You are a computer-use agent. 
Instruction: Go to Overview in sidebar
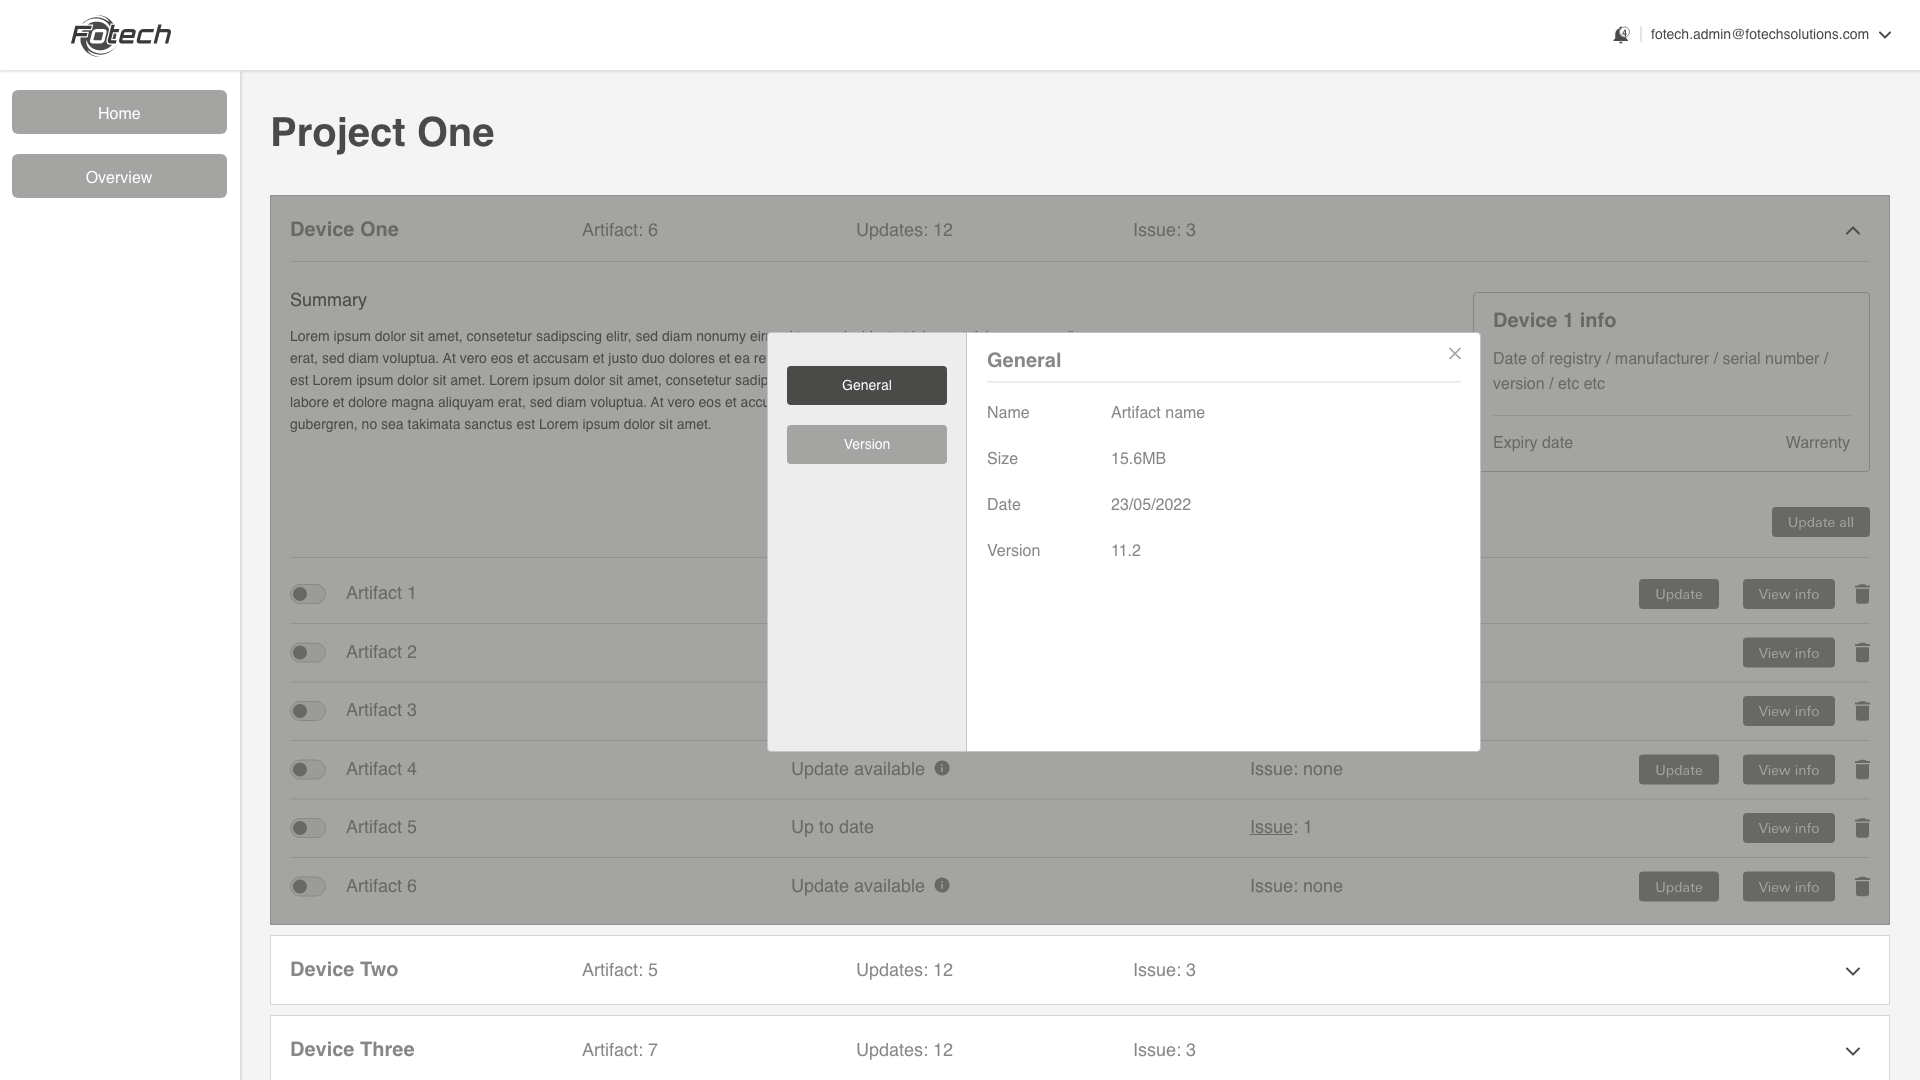(x=119, y=177)
